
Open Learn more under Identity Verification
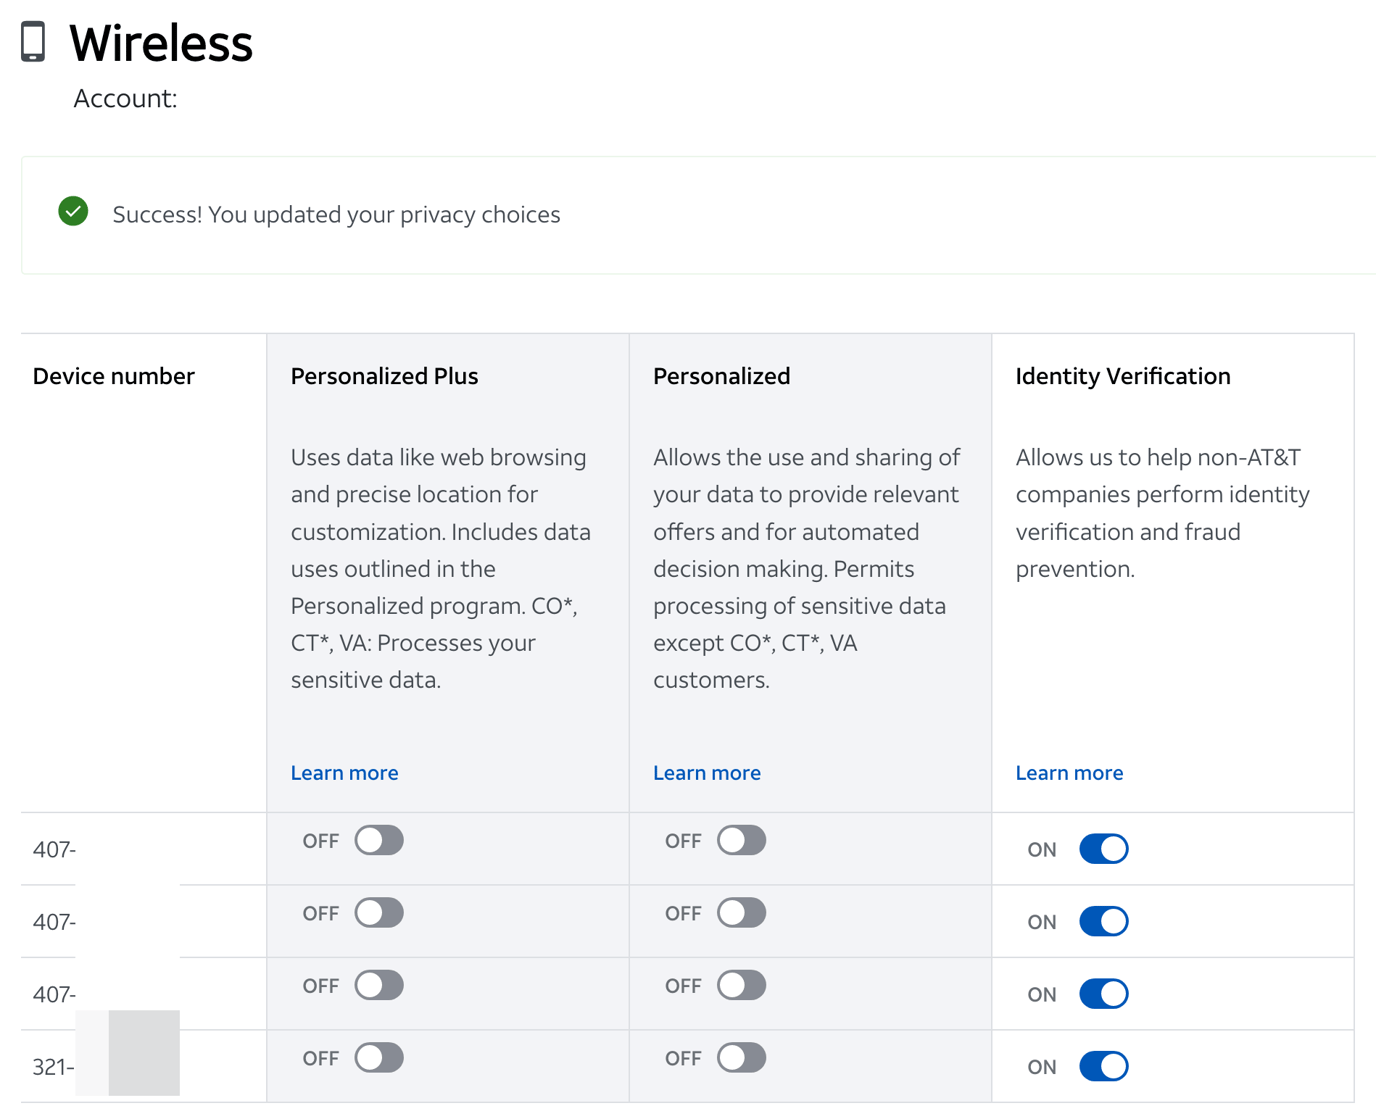pyautogui.click(x=1069, y=773)
